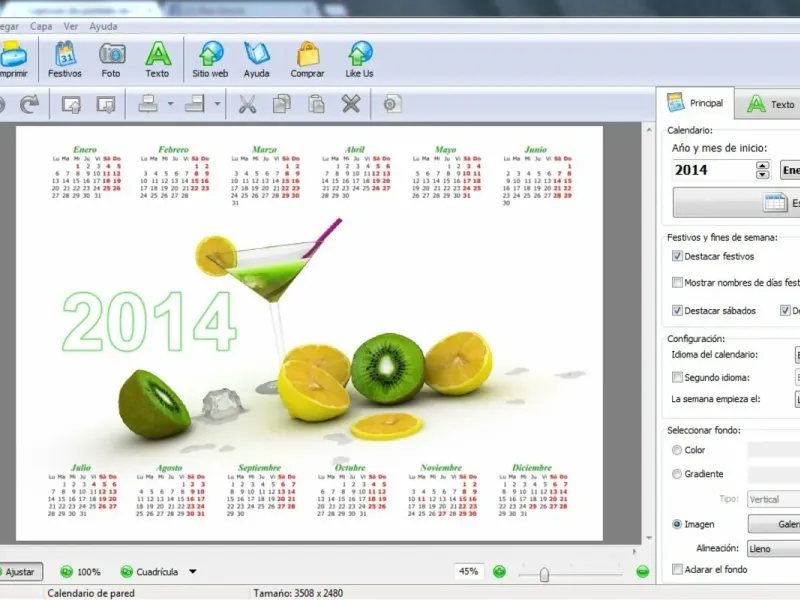Click the first align layers icon
Viewport: 800px width, 600px height.
(148, 104)
